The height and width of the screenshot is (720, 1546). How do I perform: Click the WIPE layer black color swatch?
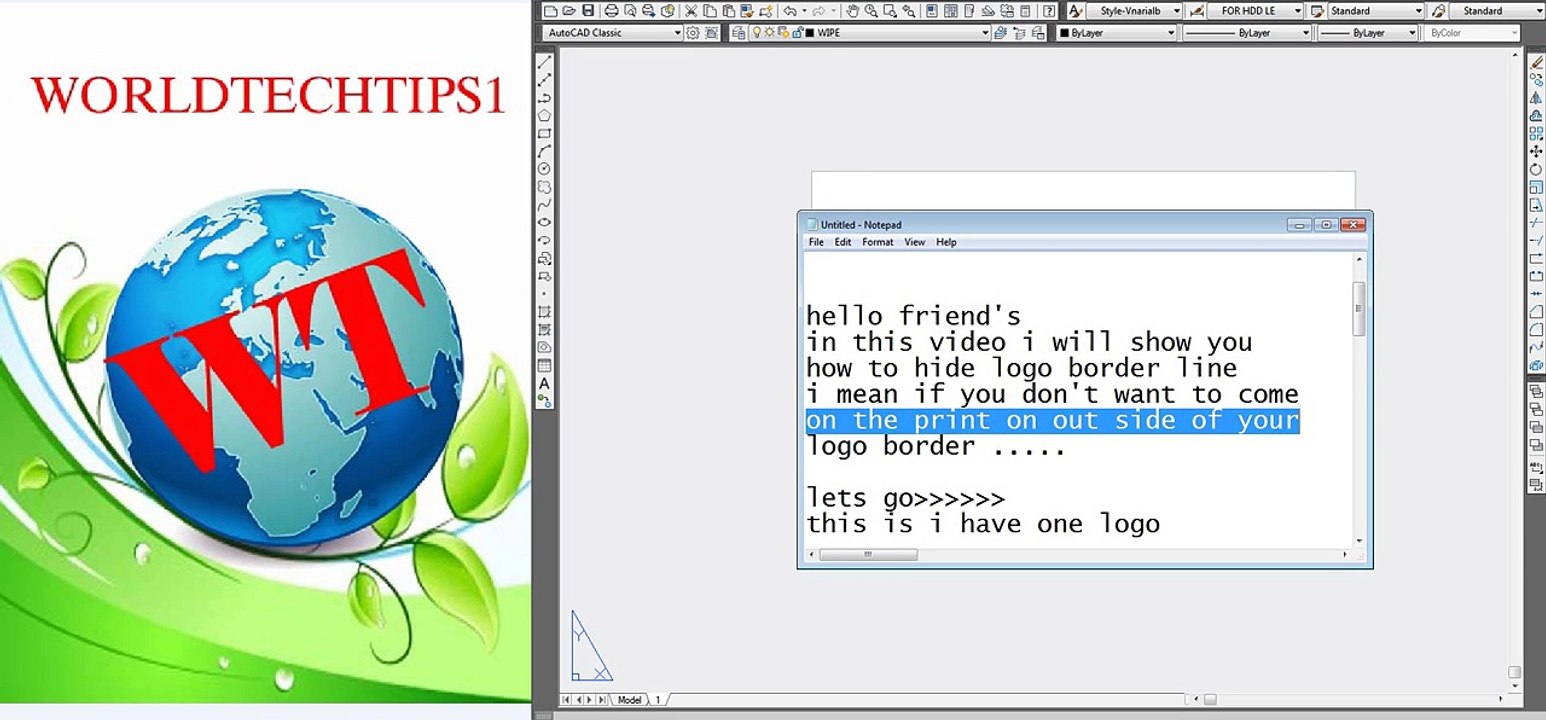(x=809, y=33)
